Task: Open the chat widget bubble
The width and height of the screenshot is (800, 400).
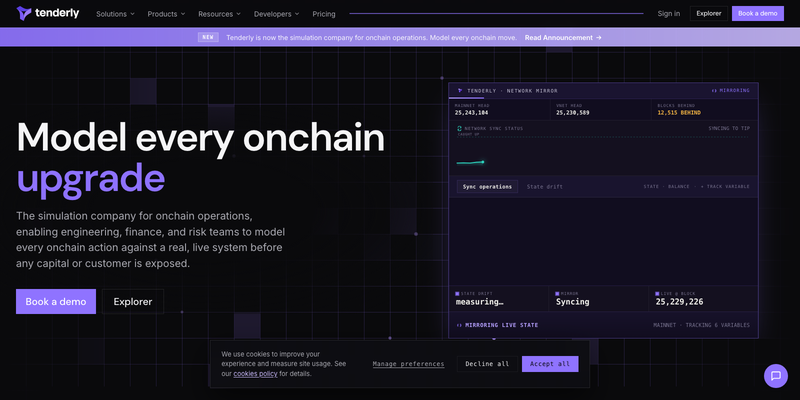Action: click(776, 376)
